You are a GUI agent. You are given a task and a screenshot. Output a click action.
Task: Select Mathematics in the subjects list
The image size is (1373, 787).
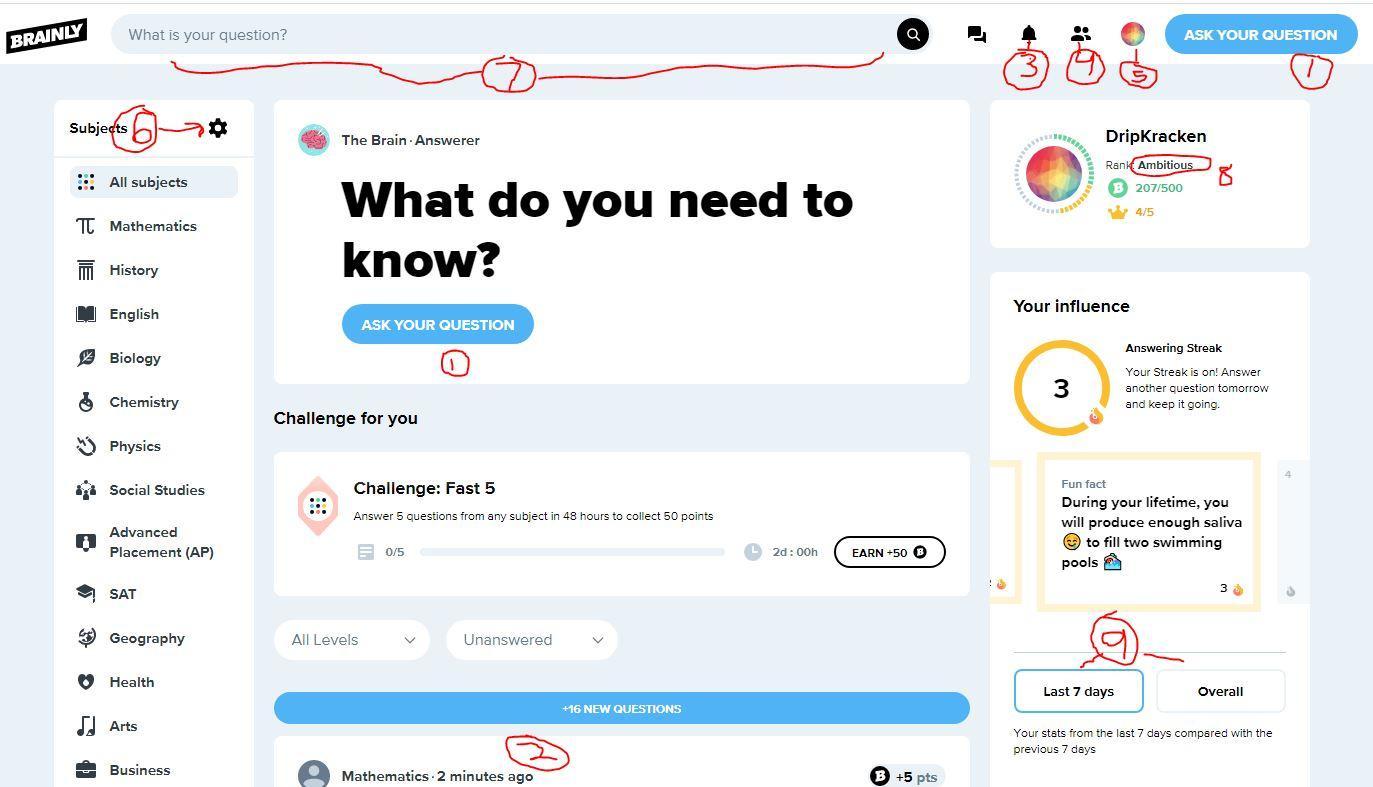click(153, 226)
